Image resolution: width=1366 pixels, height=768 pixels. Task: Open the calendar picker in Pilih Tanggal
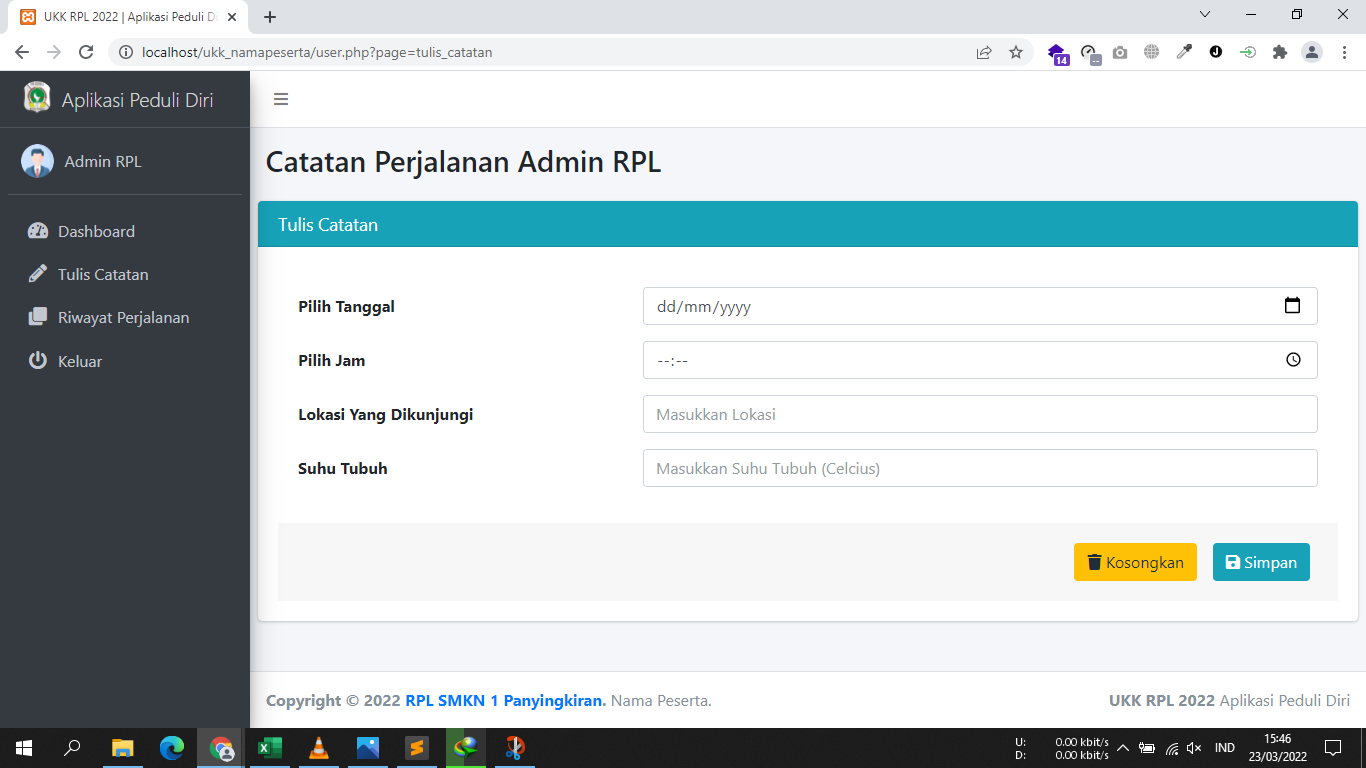[1292, 306]
